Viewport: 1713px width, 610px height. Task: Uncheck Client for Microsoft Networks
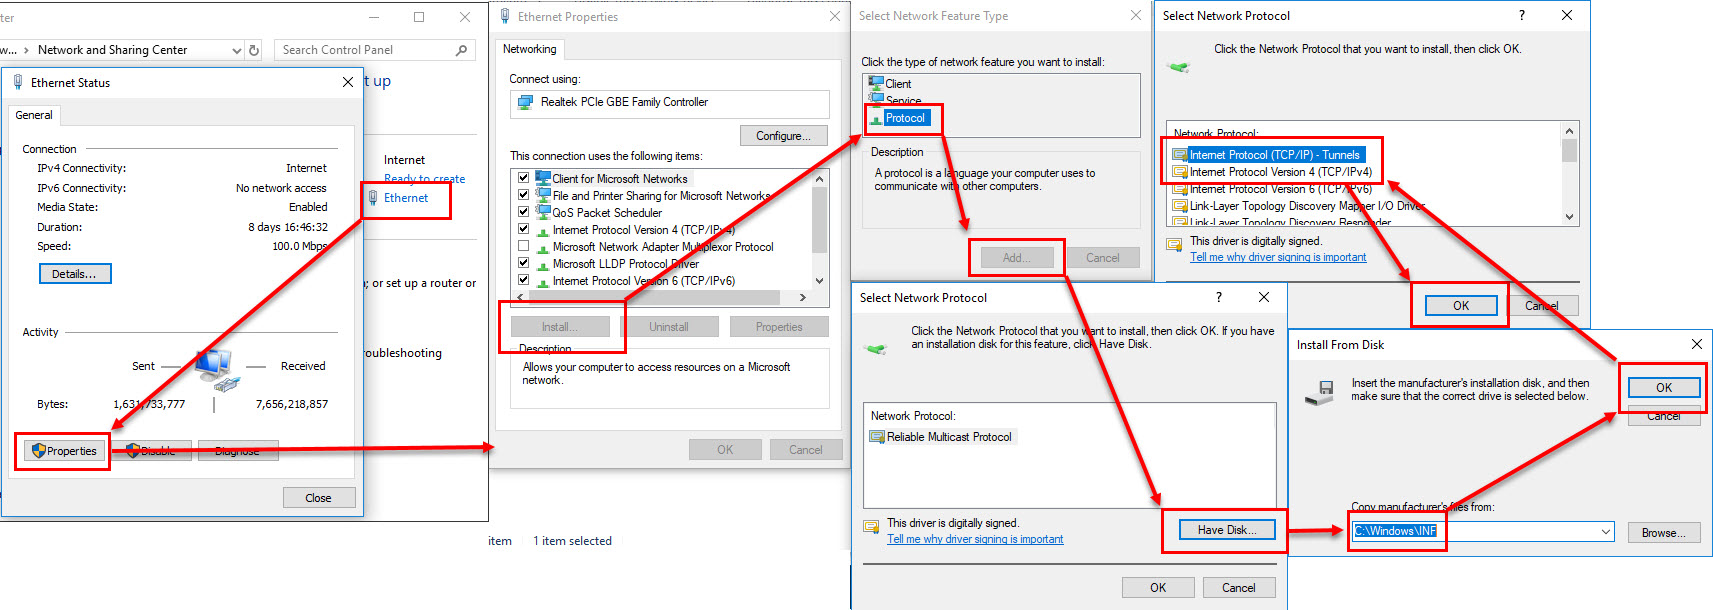(x=523, y=178)
